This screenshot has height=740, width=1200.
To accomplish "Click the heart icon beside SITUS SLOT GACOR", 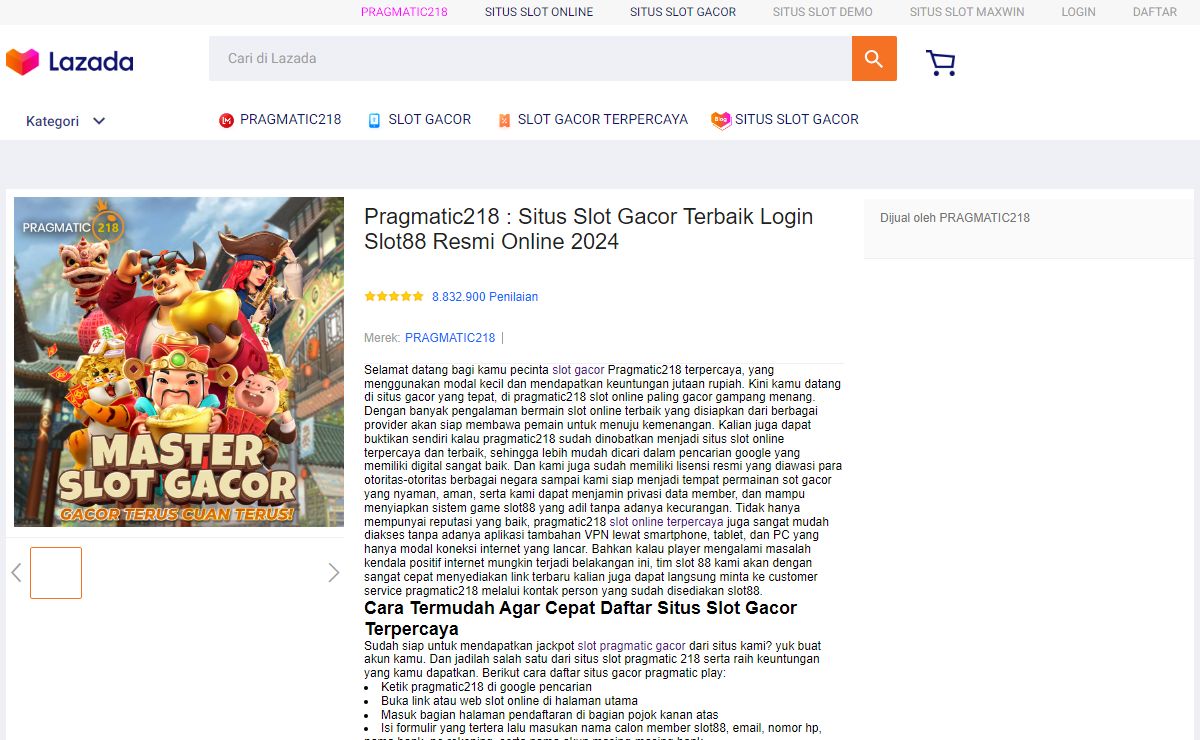I will tap(720, 120).
